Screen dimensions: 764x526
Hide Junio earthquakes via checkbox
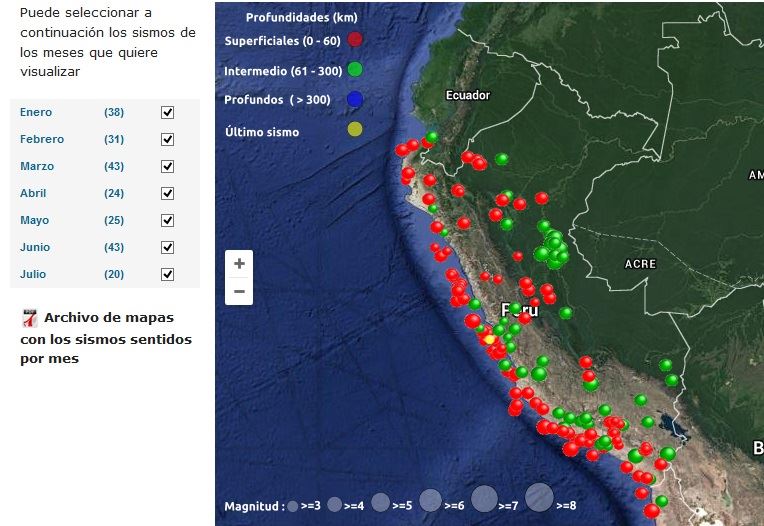(168, 248)
